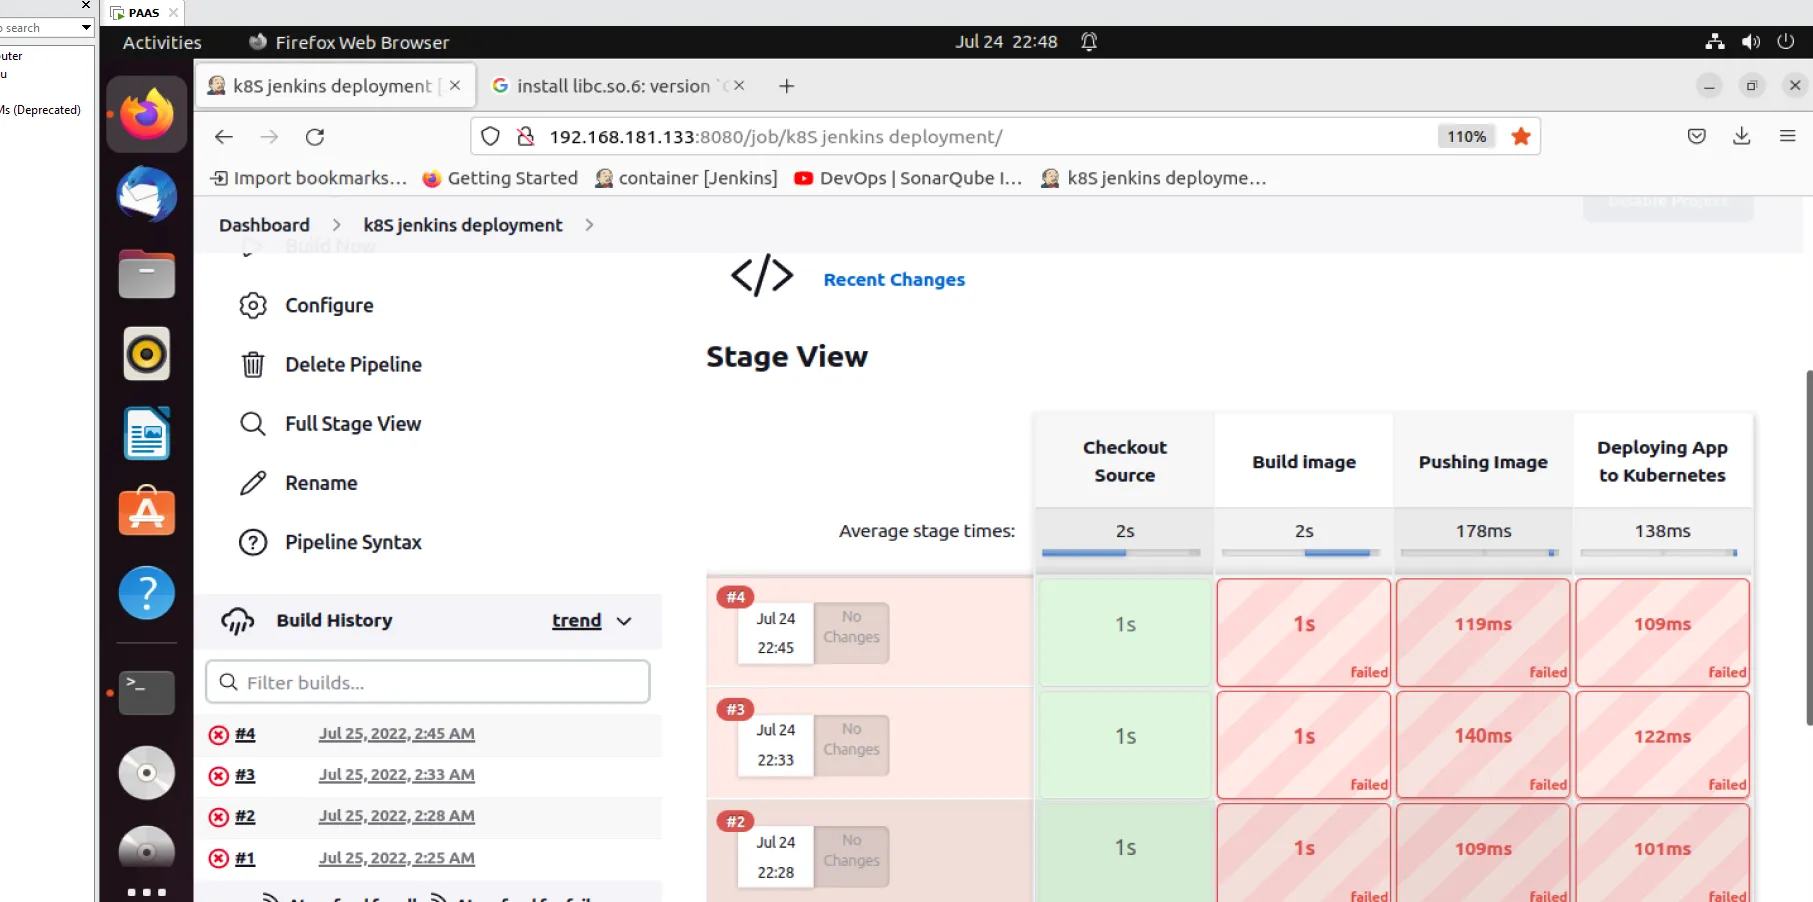Screen dimensions: 1813x902
Task: Open the network status icon in the top bar
Action: (1715, 42)
